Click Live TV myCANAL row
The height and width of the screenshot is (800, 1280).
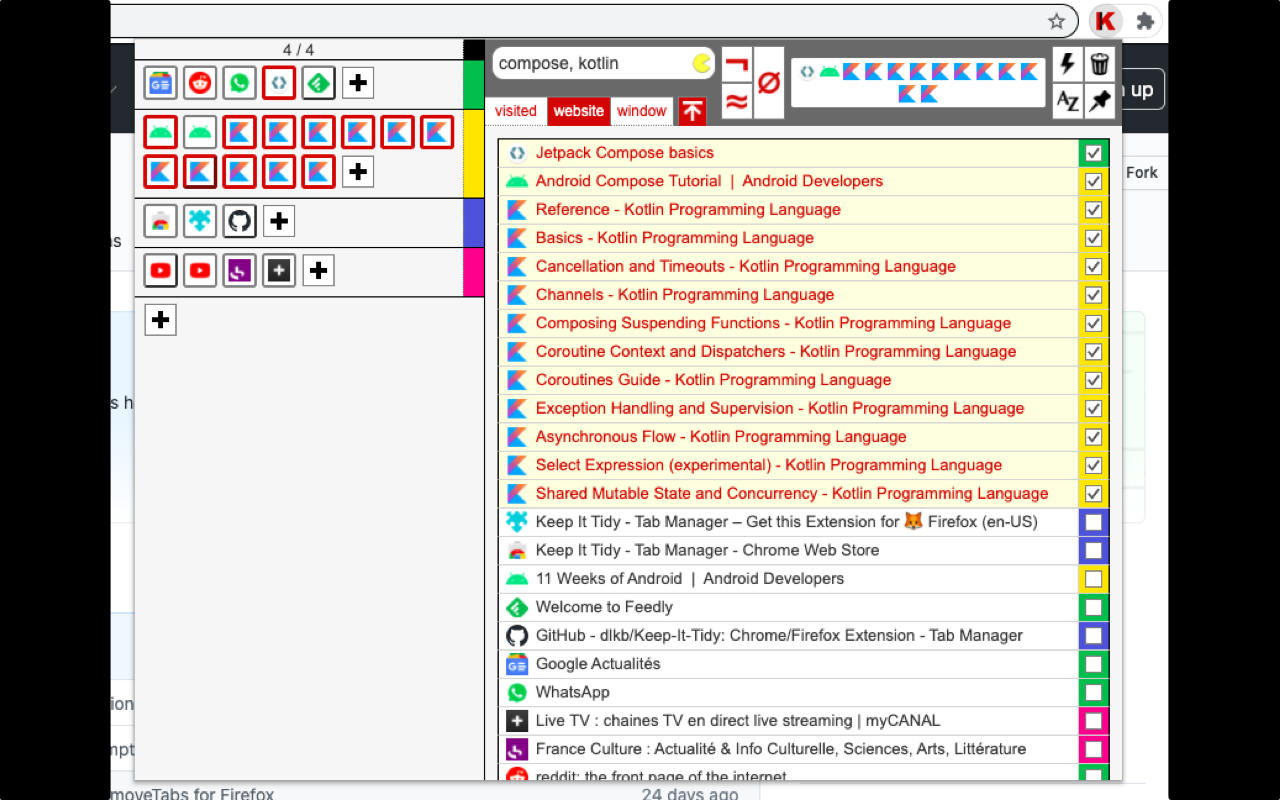click(x=789, y=721)
